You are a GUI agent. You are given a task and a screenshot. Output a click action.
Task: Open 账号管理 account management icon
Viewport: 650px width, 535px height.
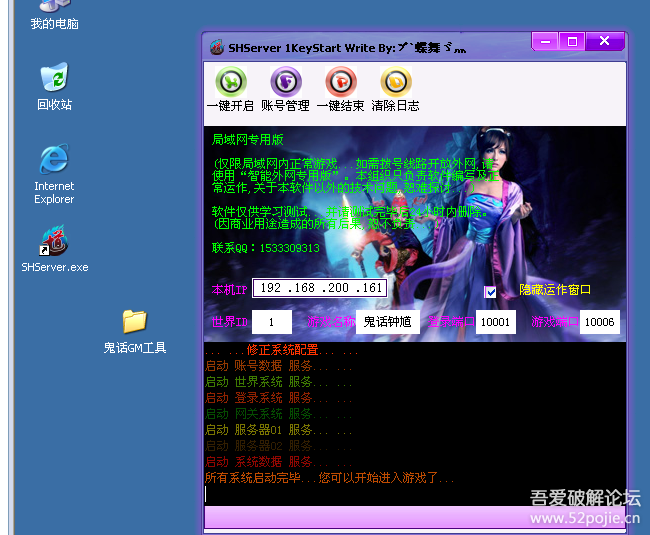286,82
